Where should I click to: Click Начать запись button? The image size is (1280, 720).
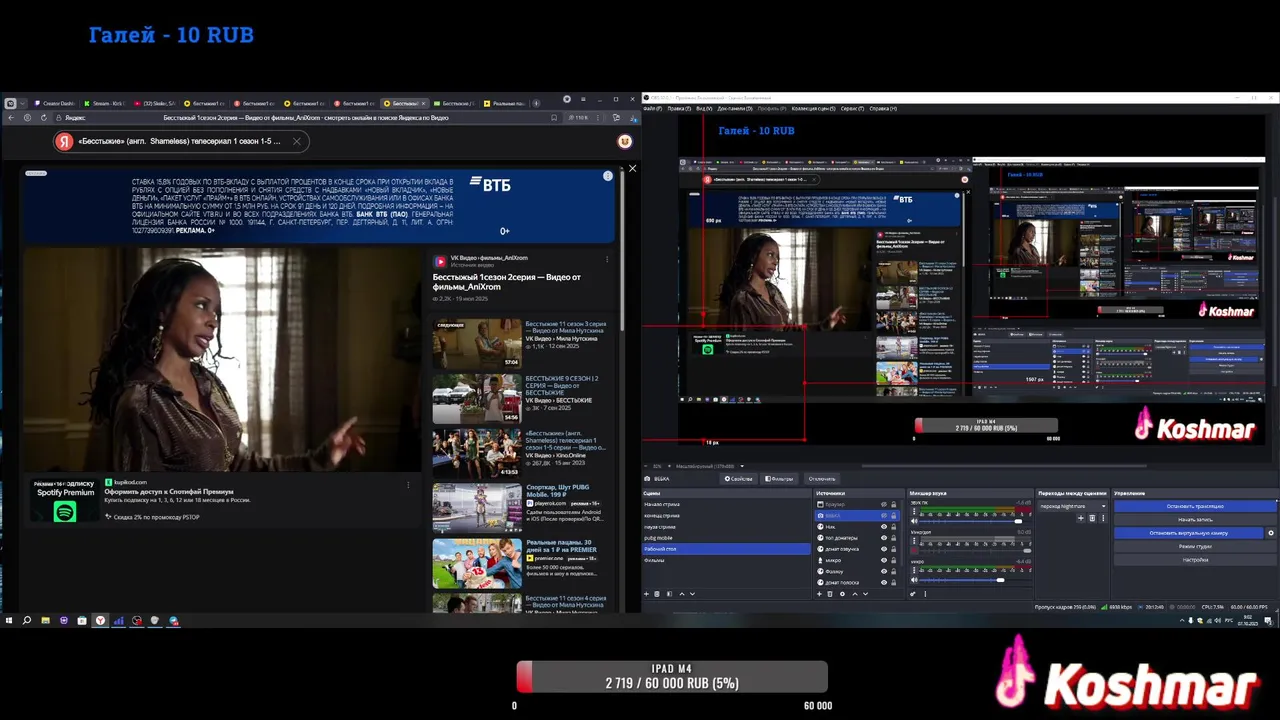coord(1195,520)
